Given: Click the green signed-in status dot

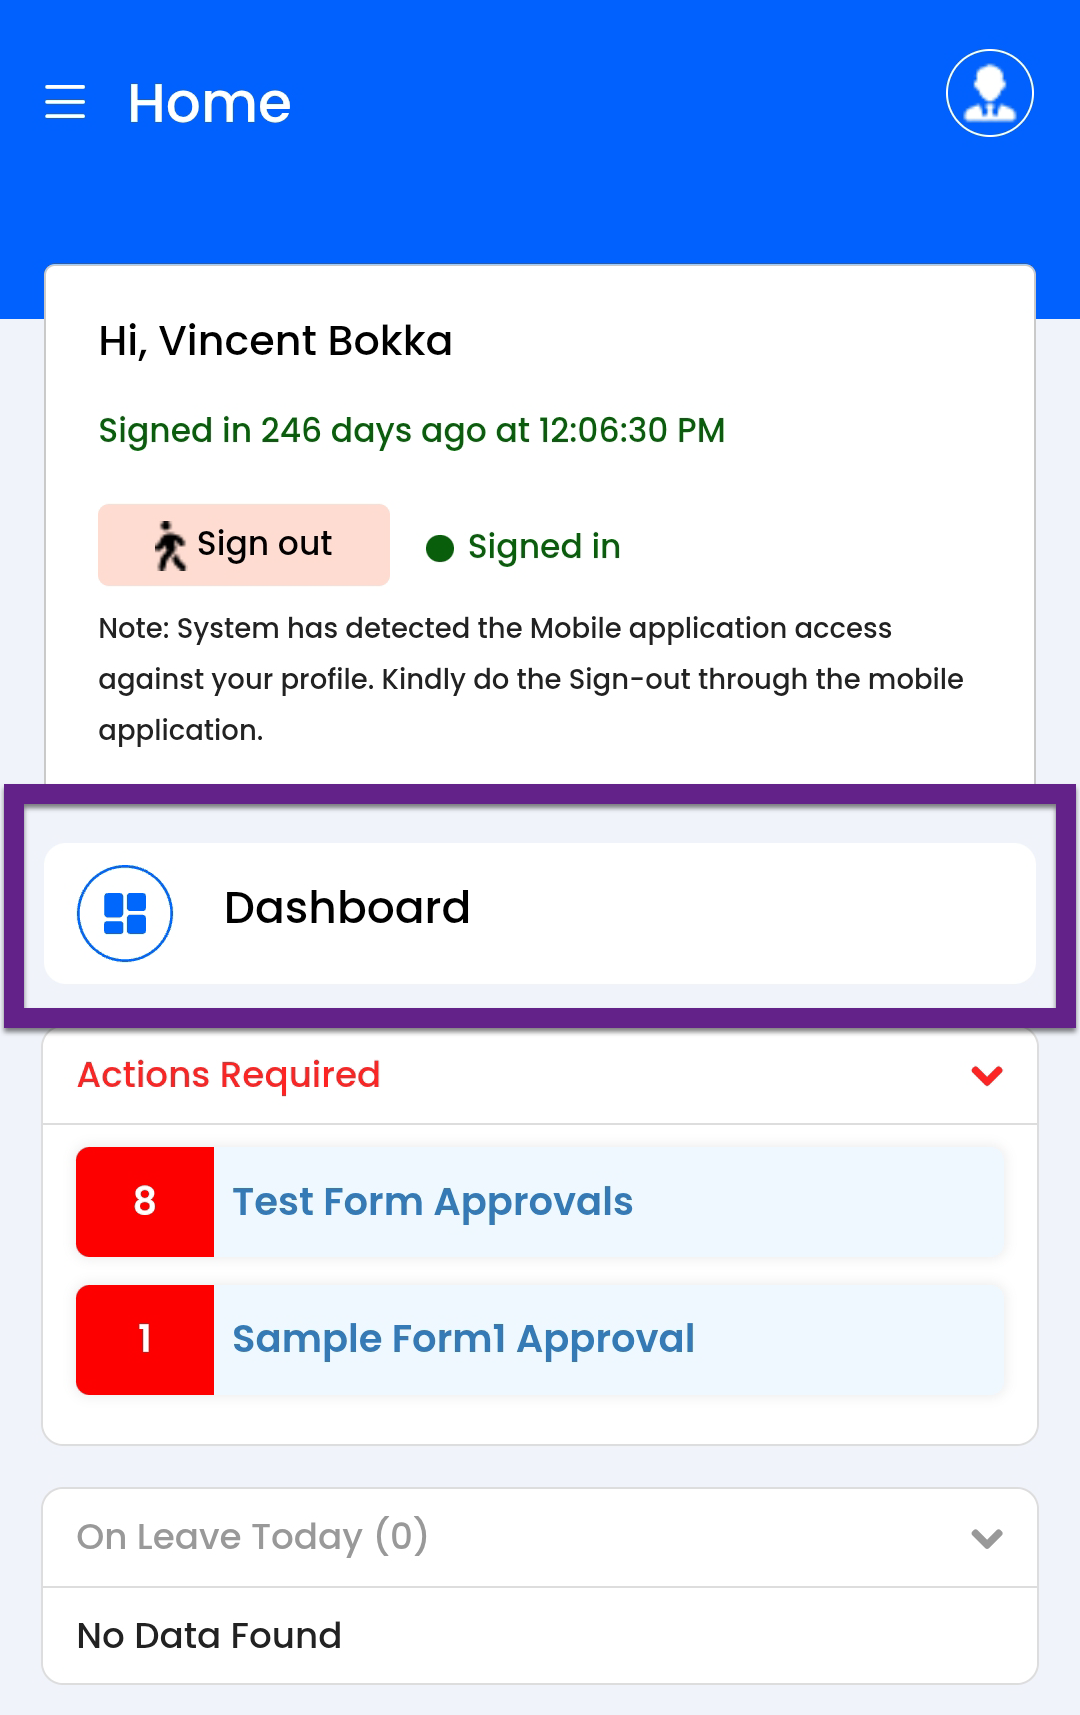Looking at the screenshot, I should click(440, 548).
